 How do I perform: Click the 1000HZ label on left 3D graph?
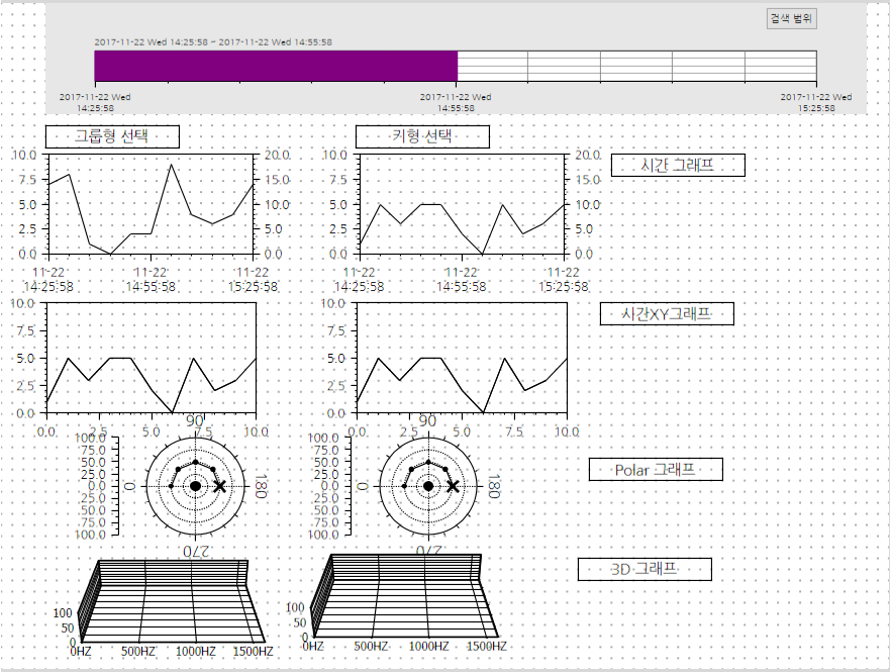click(195, 652)
